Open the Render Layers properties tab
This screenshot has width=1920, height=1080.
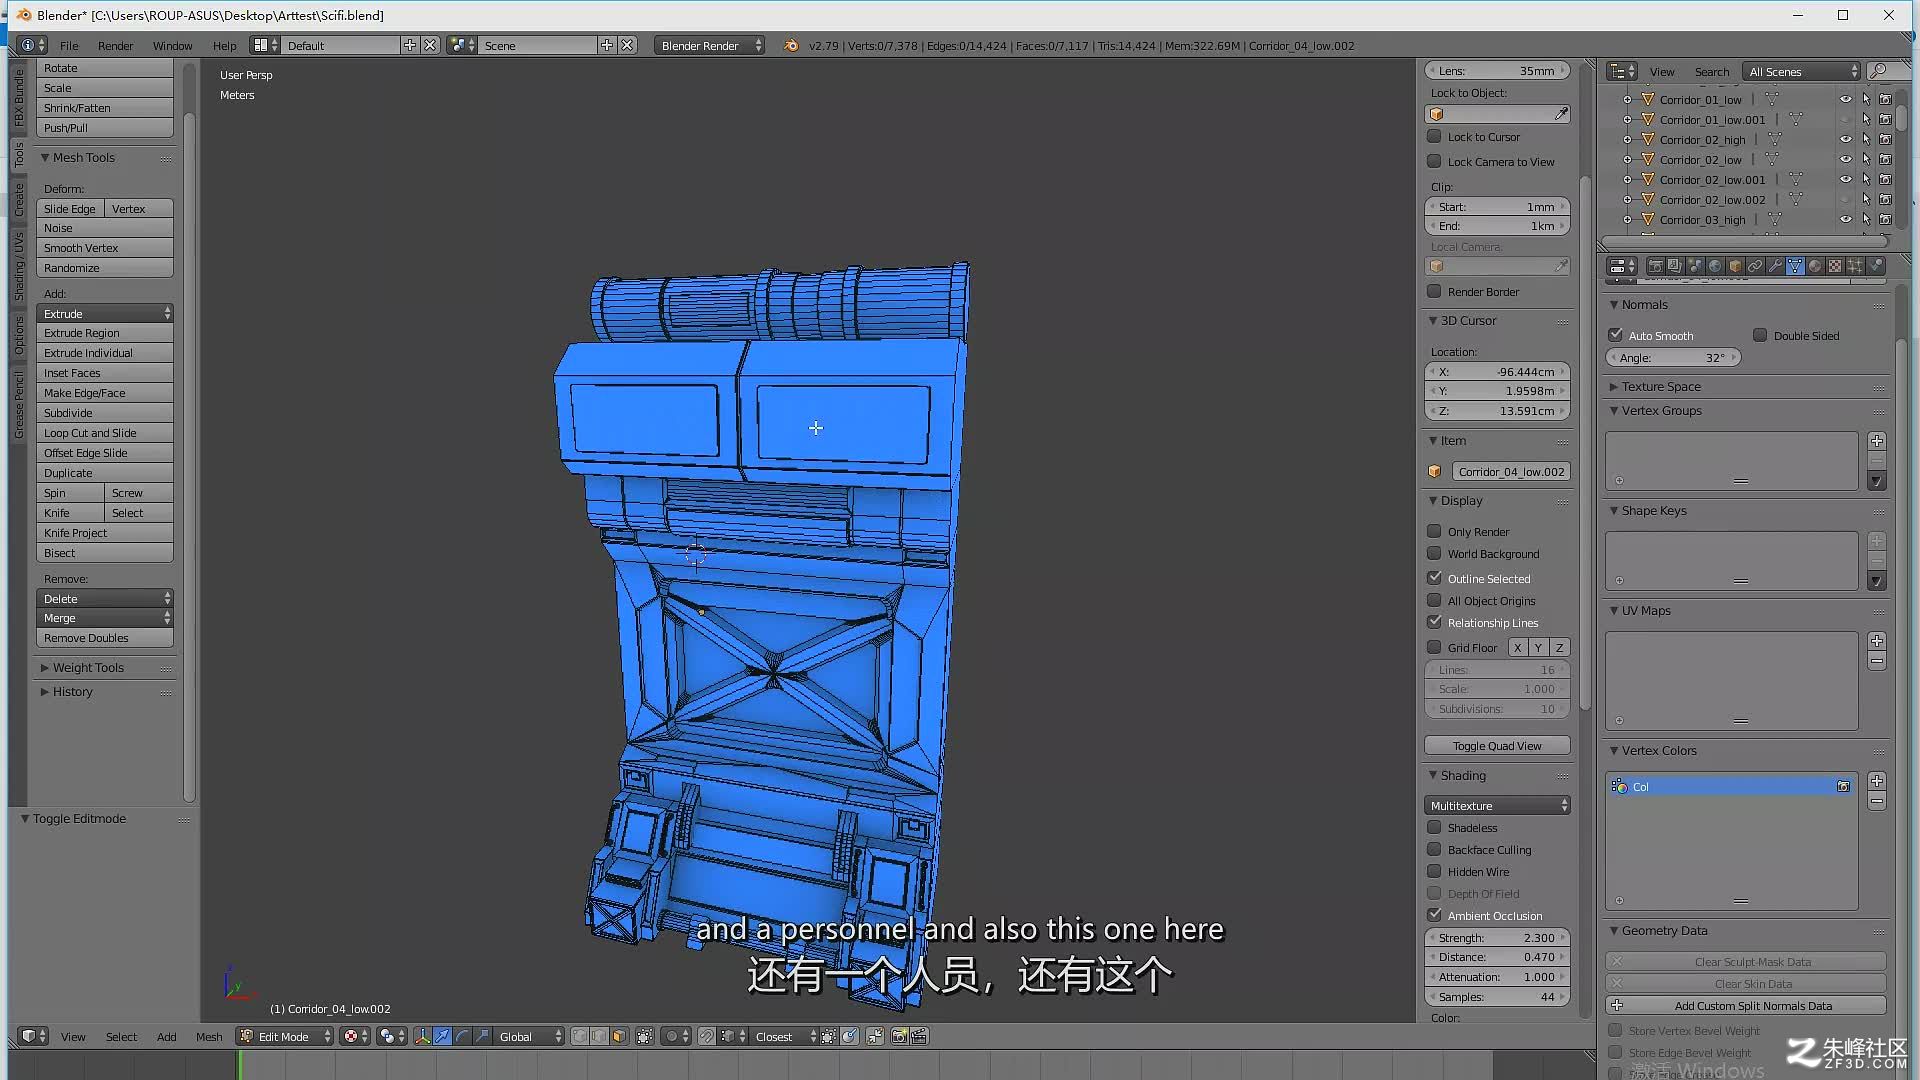pos(1675,266)
